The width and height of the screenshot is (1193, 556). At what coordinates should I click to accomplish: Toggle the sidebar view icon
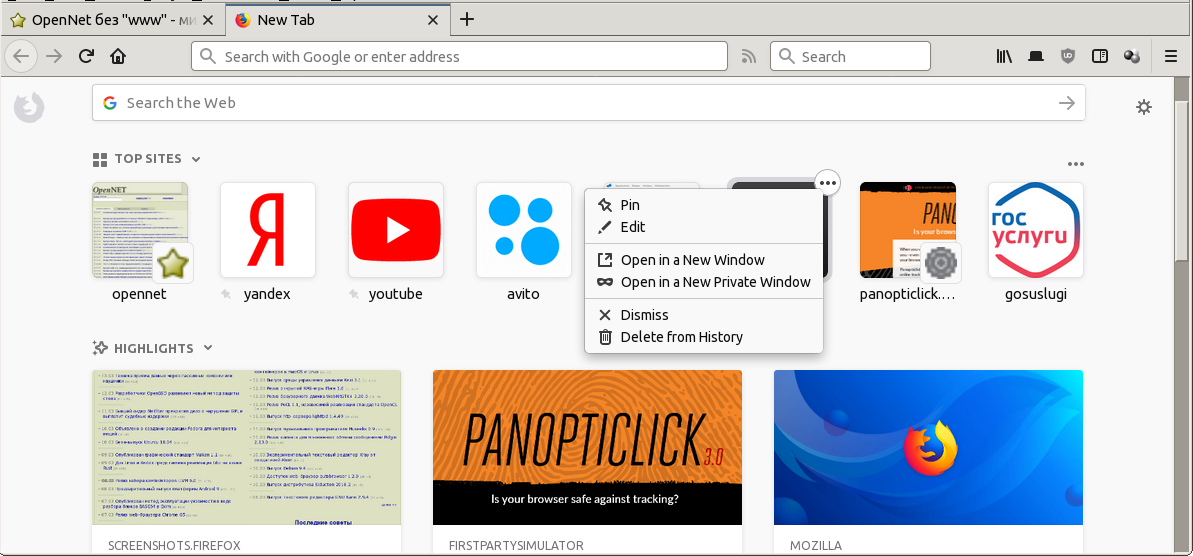[1100, 56]
